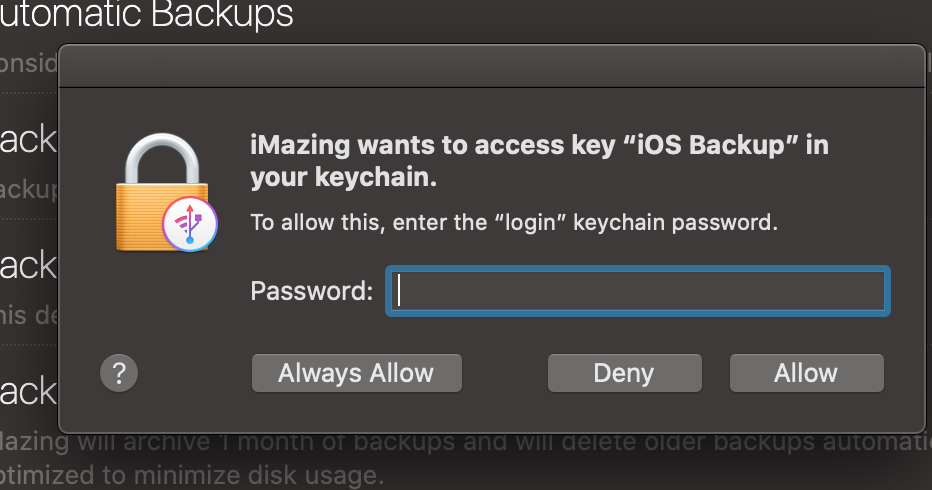
Task: Click the 'Automatic Backups' heading behind the dialog
Action: [146, 14]
